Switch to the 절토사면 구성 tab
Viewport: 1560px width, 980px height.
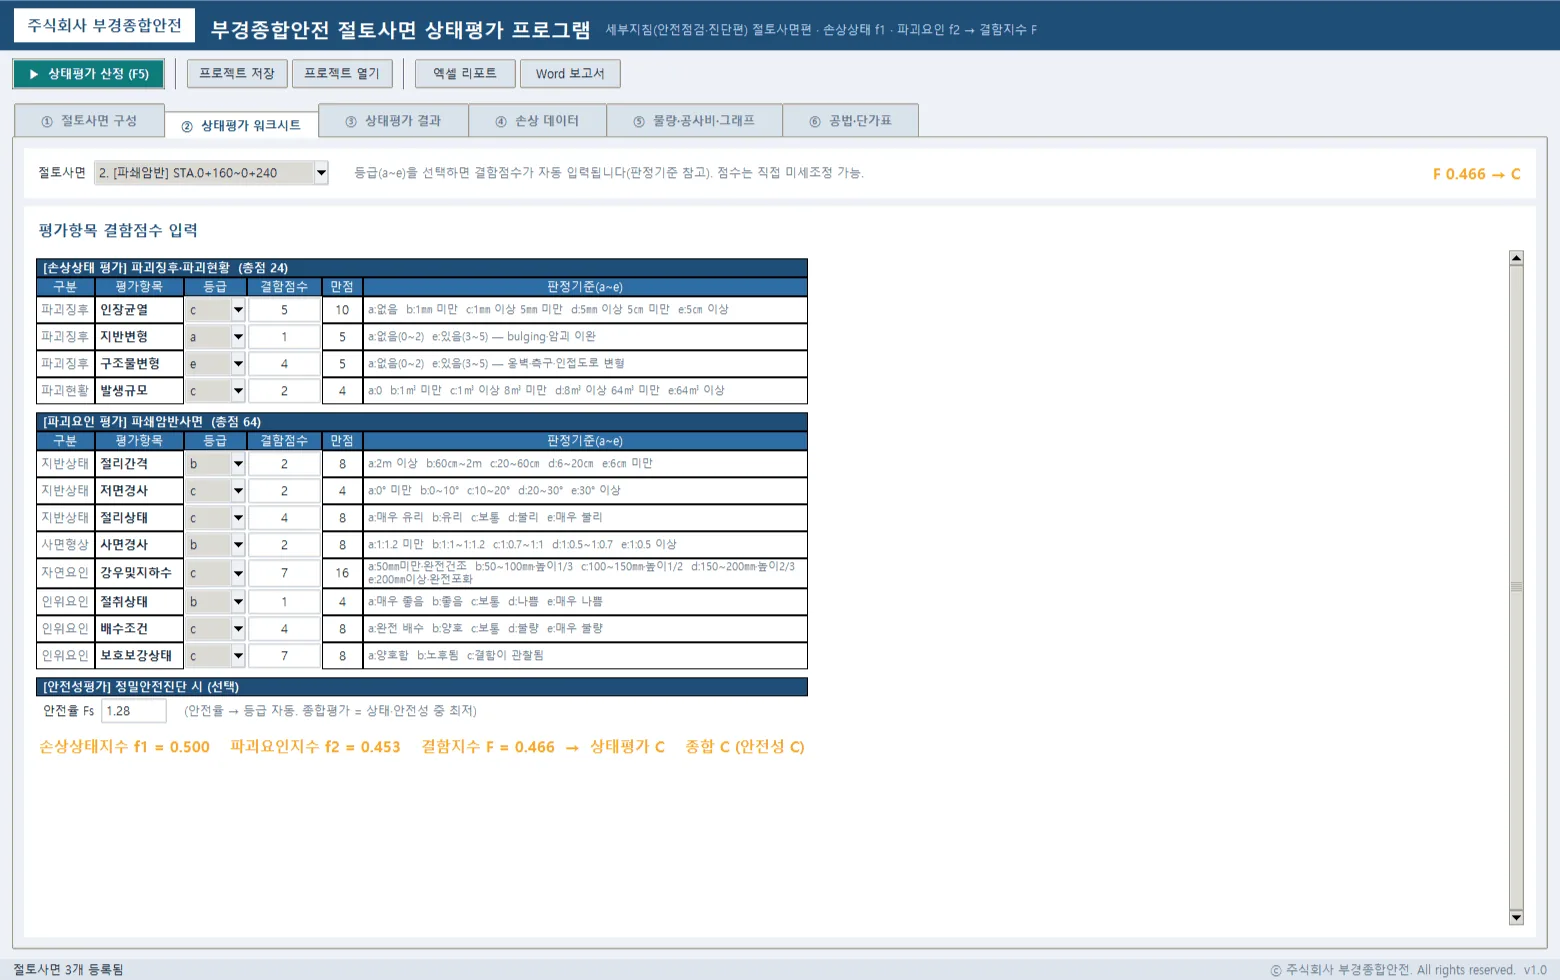click(89, 121)
